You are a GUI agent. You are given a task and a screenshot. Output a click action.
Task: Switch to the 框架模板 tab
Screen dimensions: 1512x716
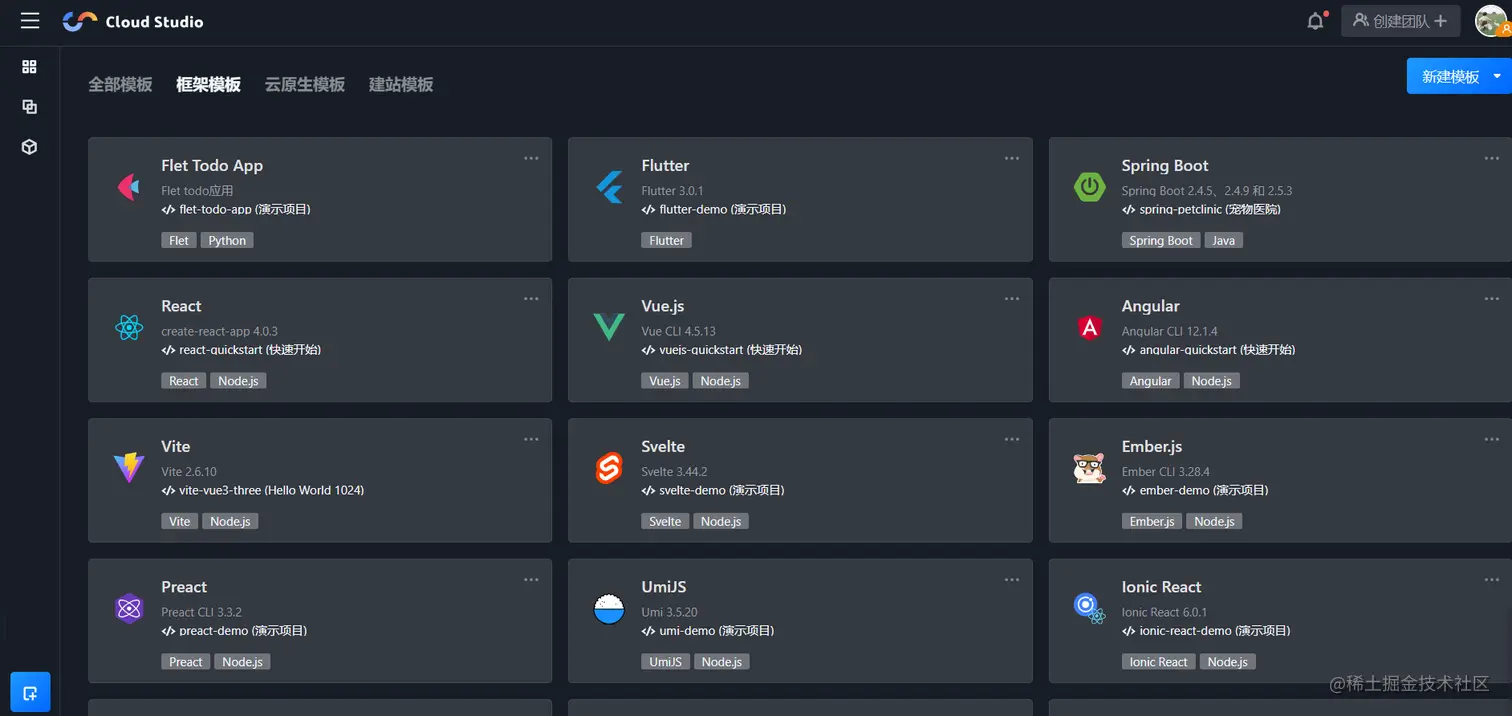coord(208,85)
